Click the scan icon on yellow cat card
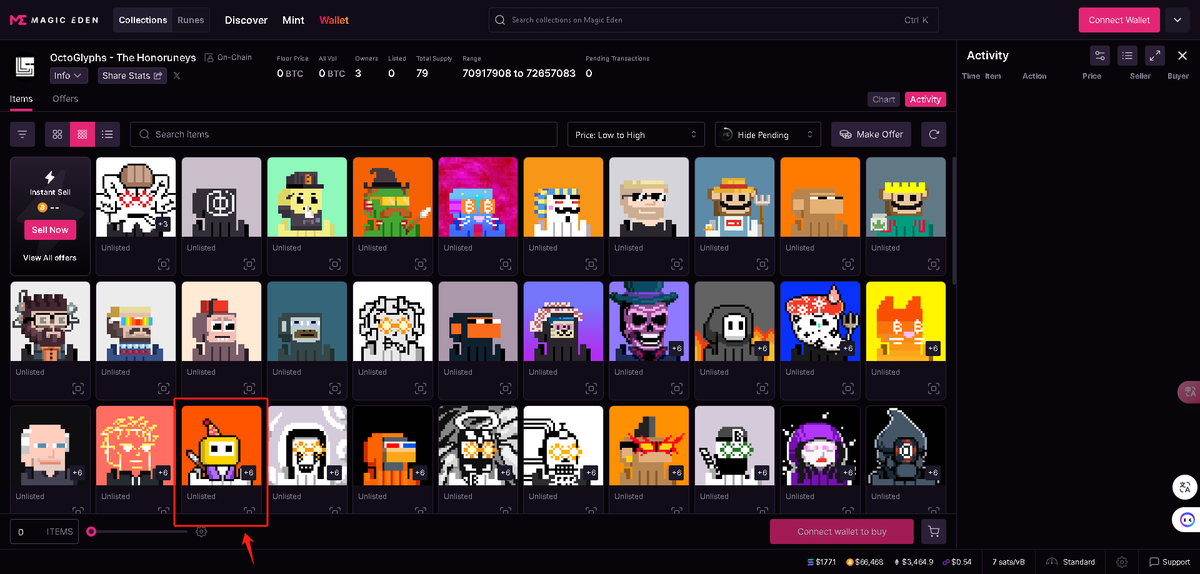Viewport: 1200px width, 574px height. pos(934,387)
